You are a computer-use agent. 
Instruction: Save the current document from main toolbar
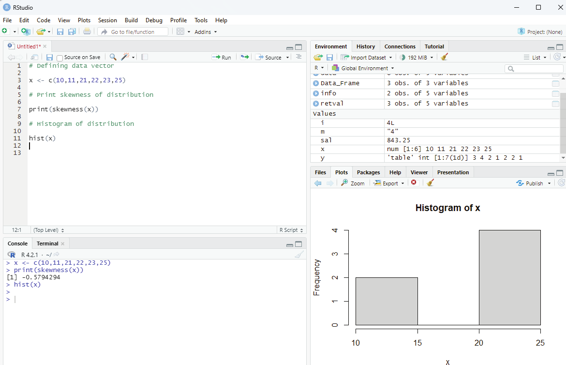[60, 32]
